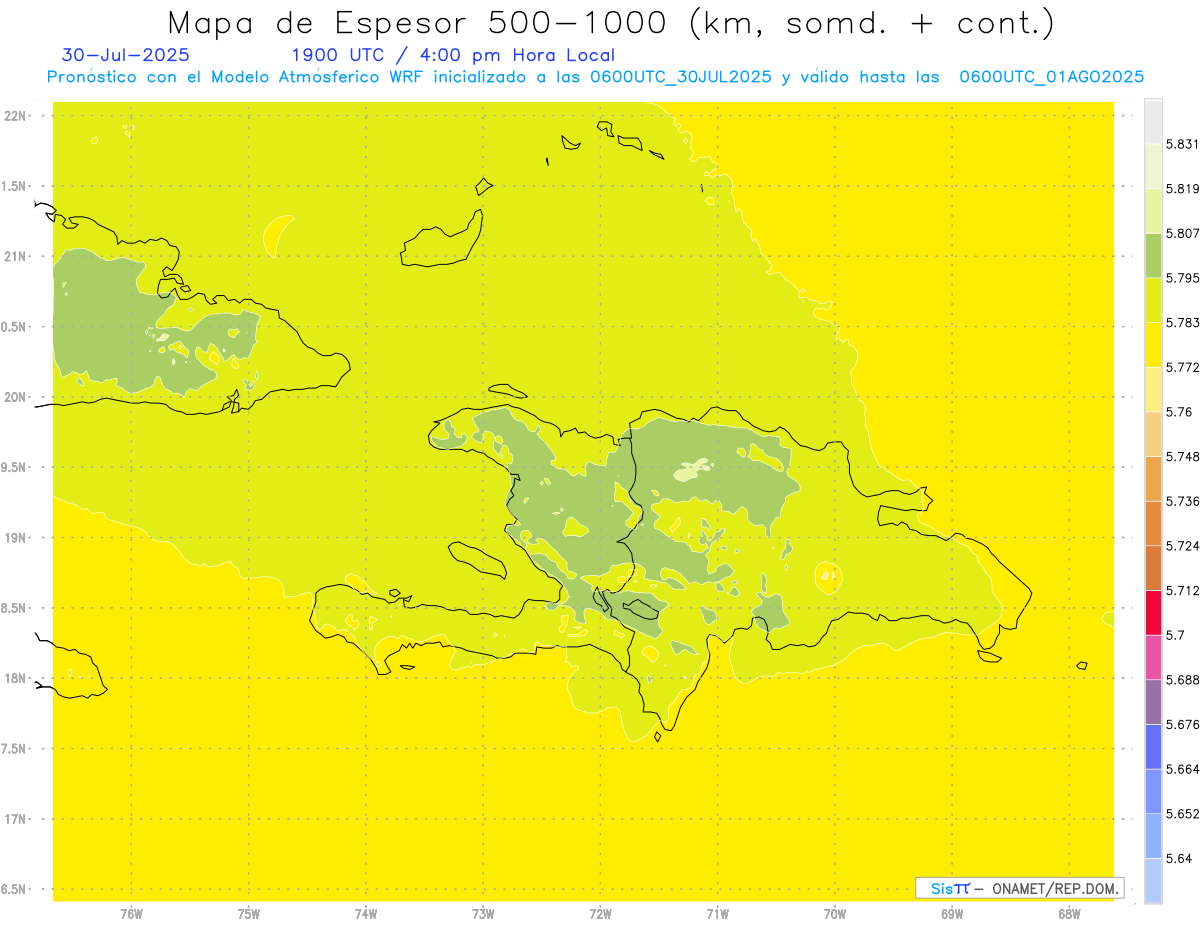Screen dimensions: 1200x927
Task: Click the 'SisTT - ONAMET/REP.DOM.' credit box
Action: 1019,888
